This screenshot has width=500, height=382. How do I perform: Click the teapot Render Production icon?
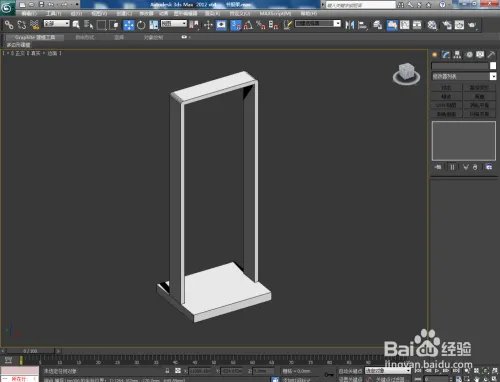(472, 25)
